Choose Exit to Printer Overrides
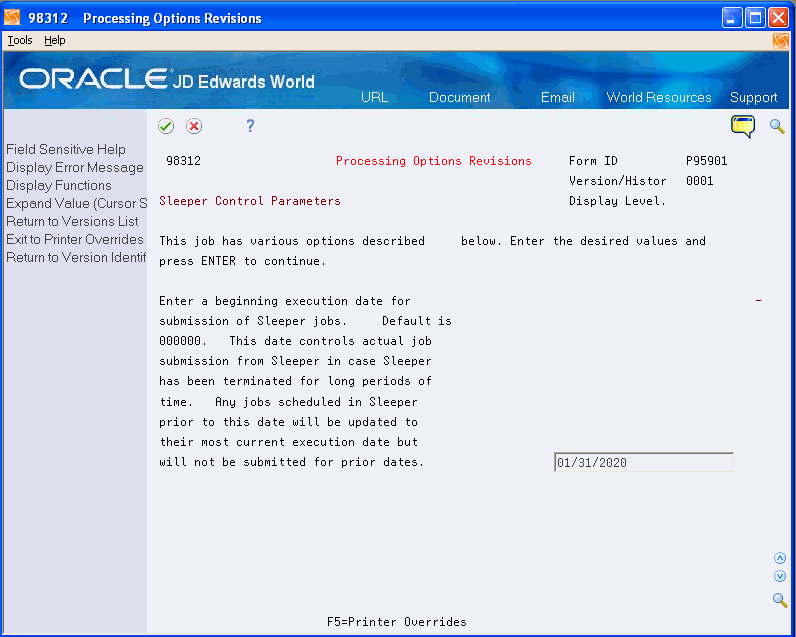 (75, 239)
